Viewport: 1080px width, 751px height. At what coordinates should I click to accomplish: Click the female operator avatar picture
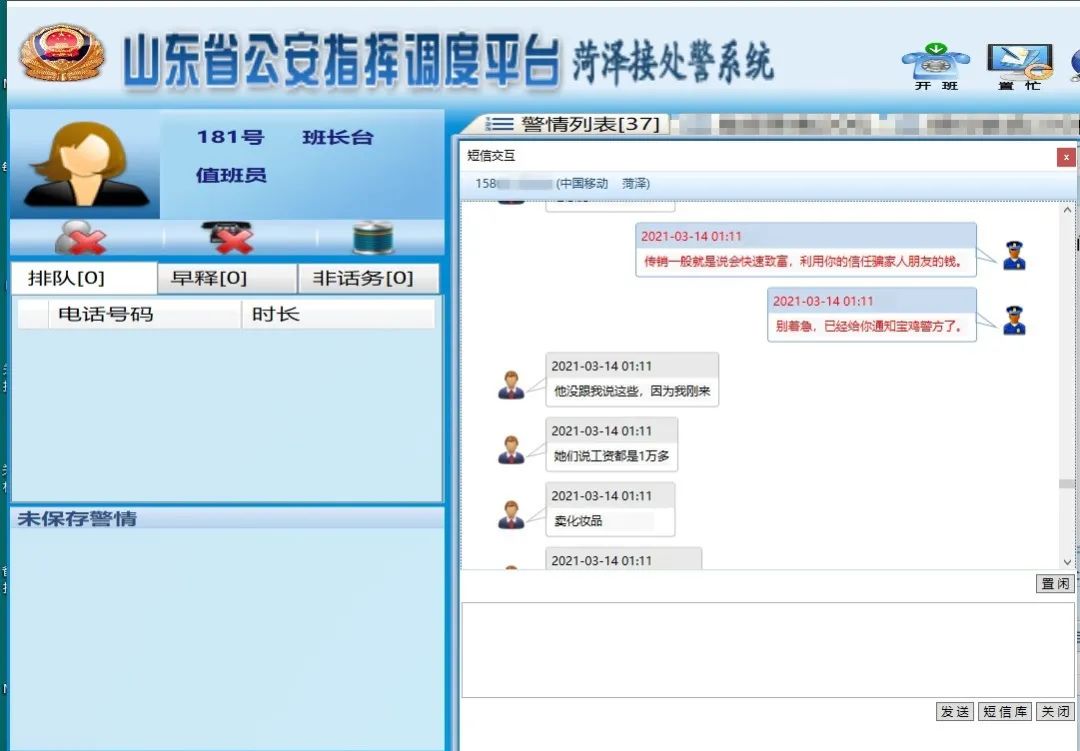click(x=84, y=166)
